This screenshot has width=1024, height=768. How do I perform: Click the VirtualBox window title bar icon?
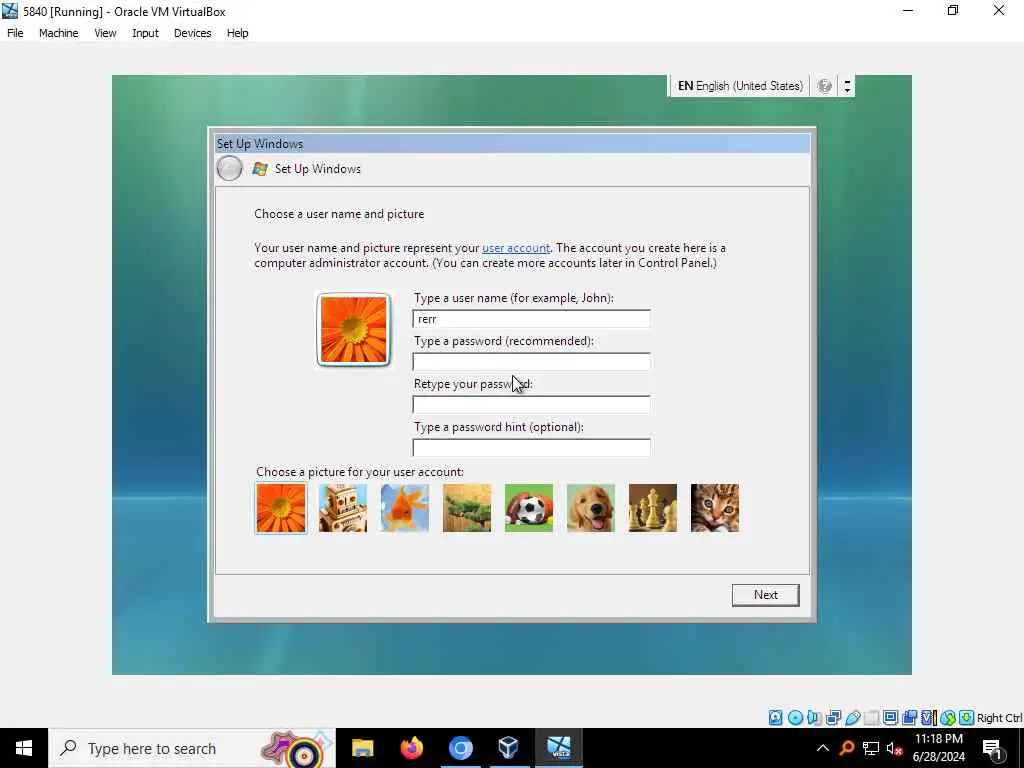pos(10,11)
